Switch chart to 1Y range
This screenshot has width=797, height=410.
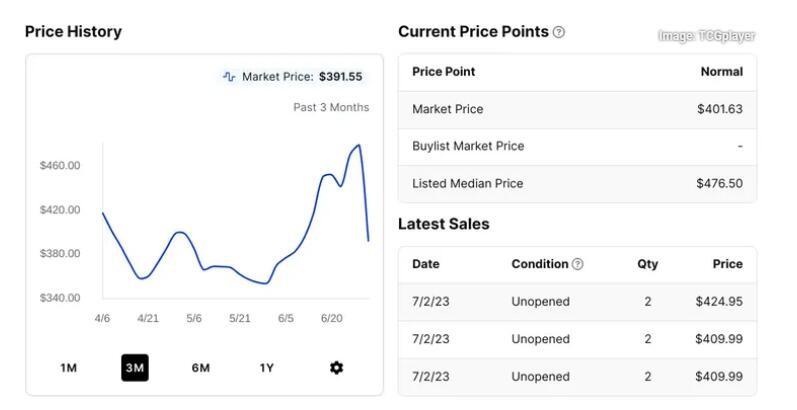tap(267, 368)
